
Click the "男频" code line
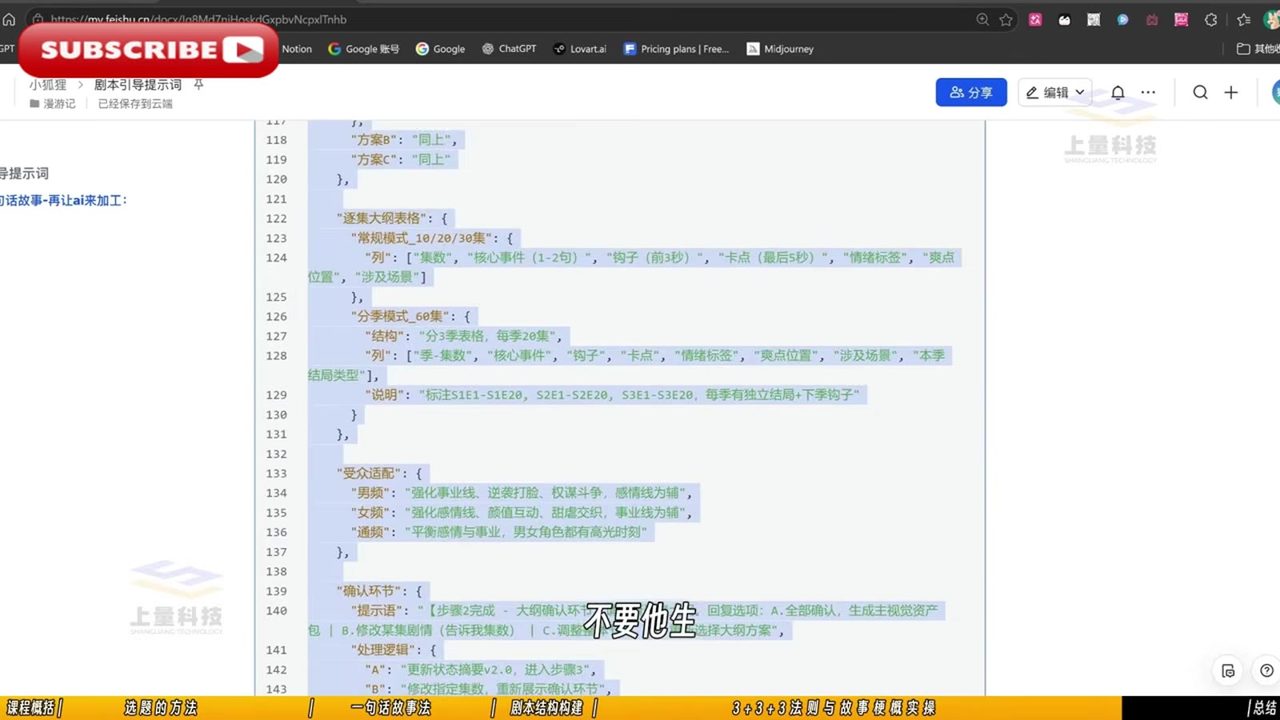pyautogui.click(x=521, y=493)
